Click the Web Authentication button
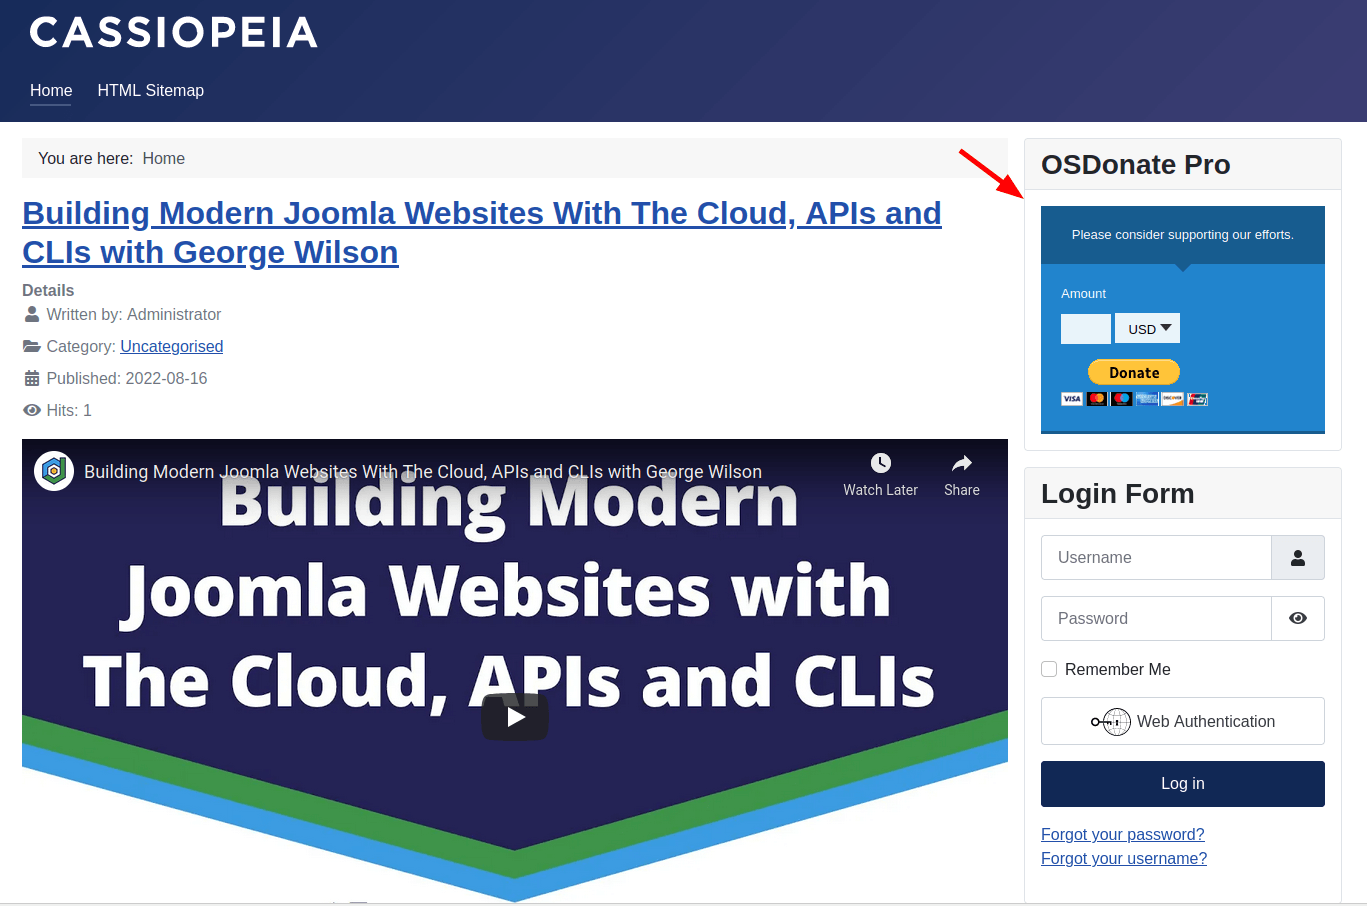Viewport: 1367px width, 906px height. point(1183,721)
